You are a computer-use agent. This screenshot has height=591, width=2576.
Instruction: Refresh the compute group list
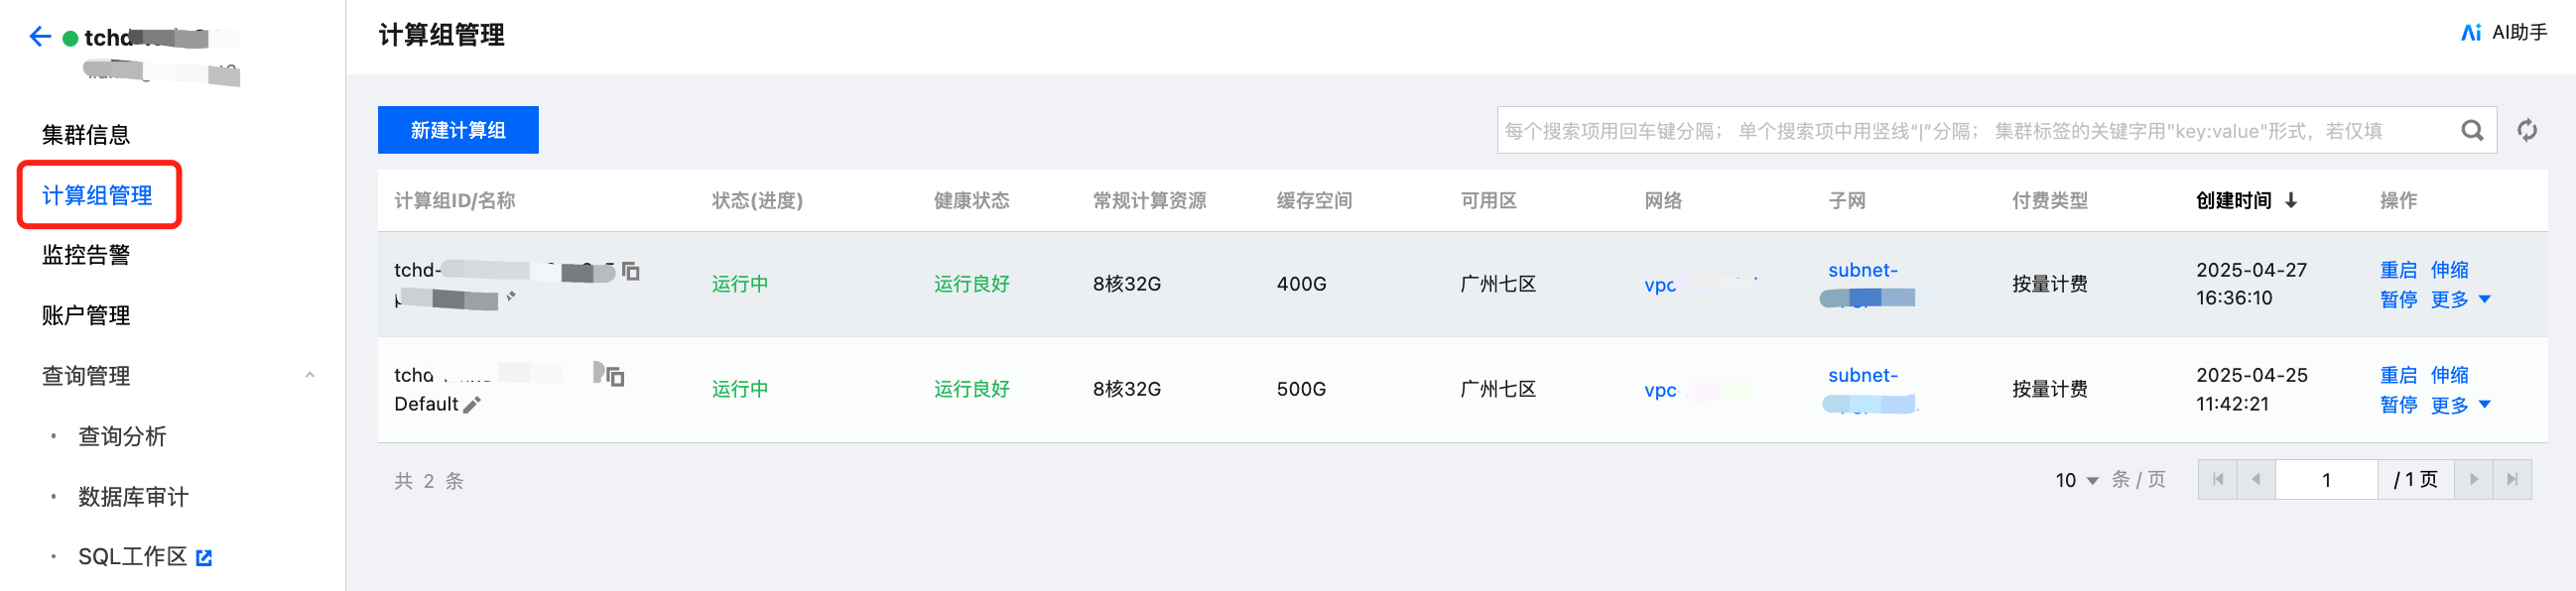[2527, 131]
